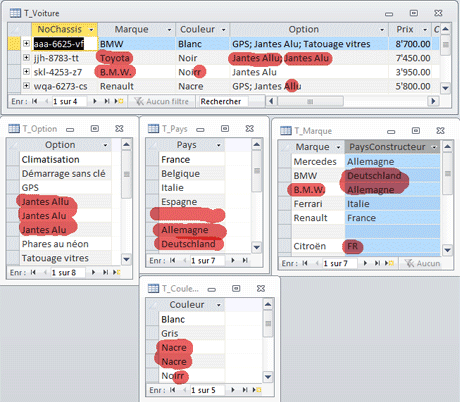Click Rechercher search box in T_Voiture
The image size is (460, 402).
point(224,101)
